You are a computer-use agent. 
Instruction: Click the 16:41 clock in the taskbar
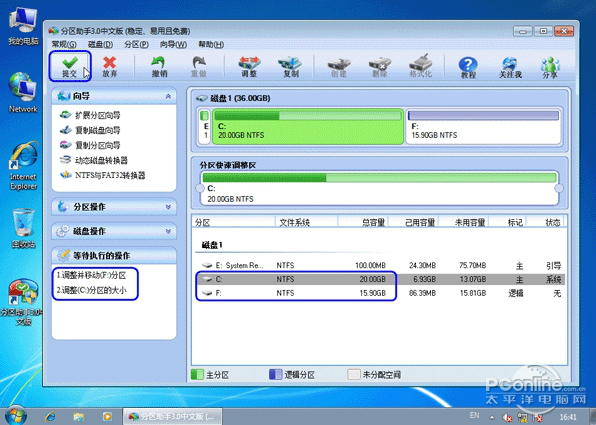point(568,417)
